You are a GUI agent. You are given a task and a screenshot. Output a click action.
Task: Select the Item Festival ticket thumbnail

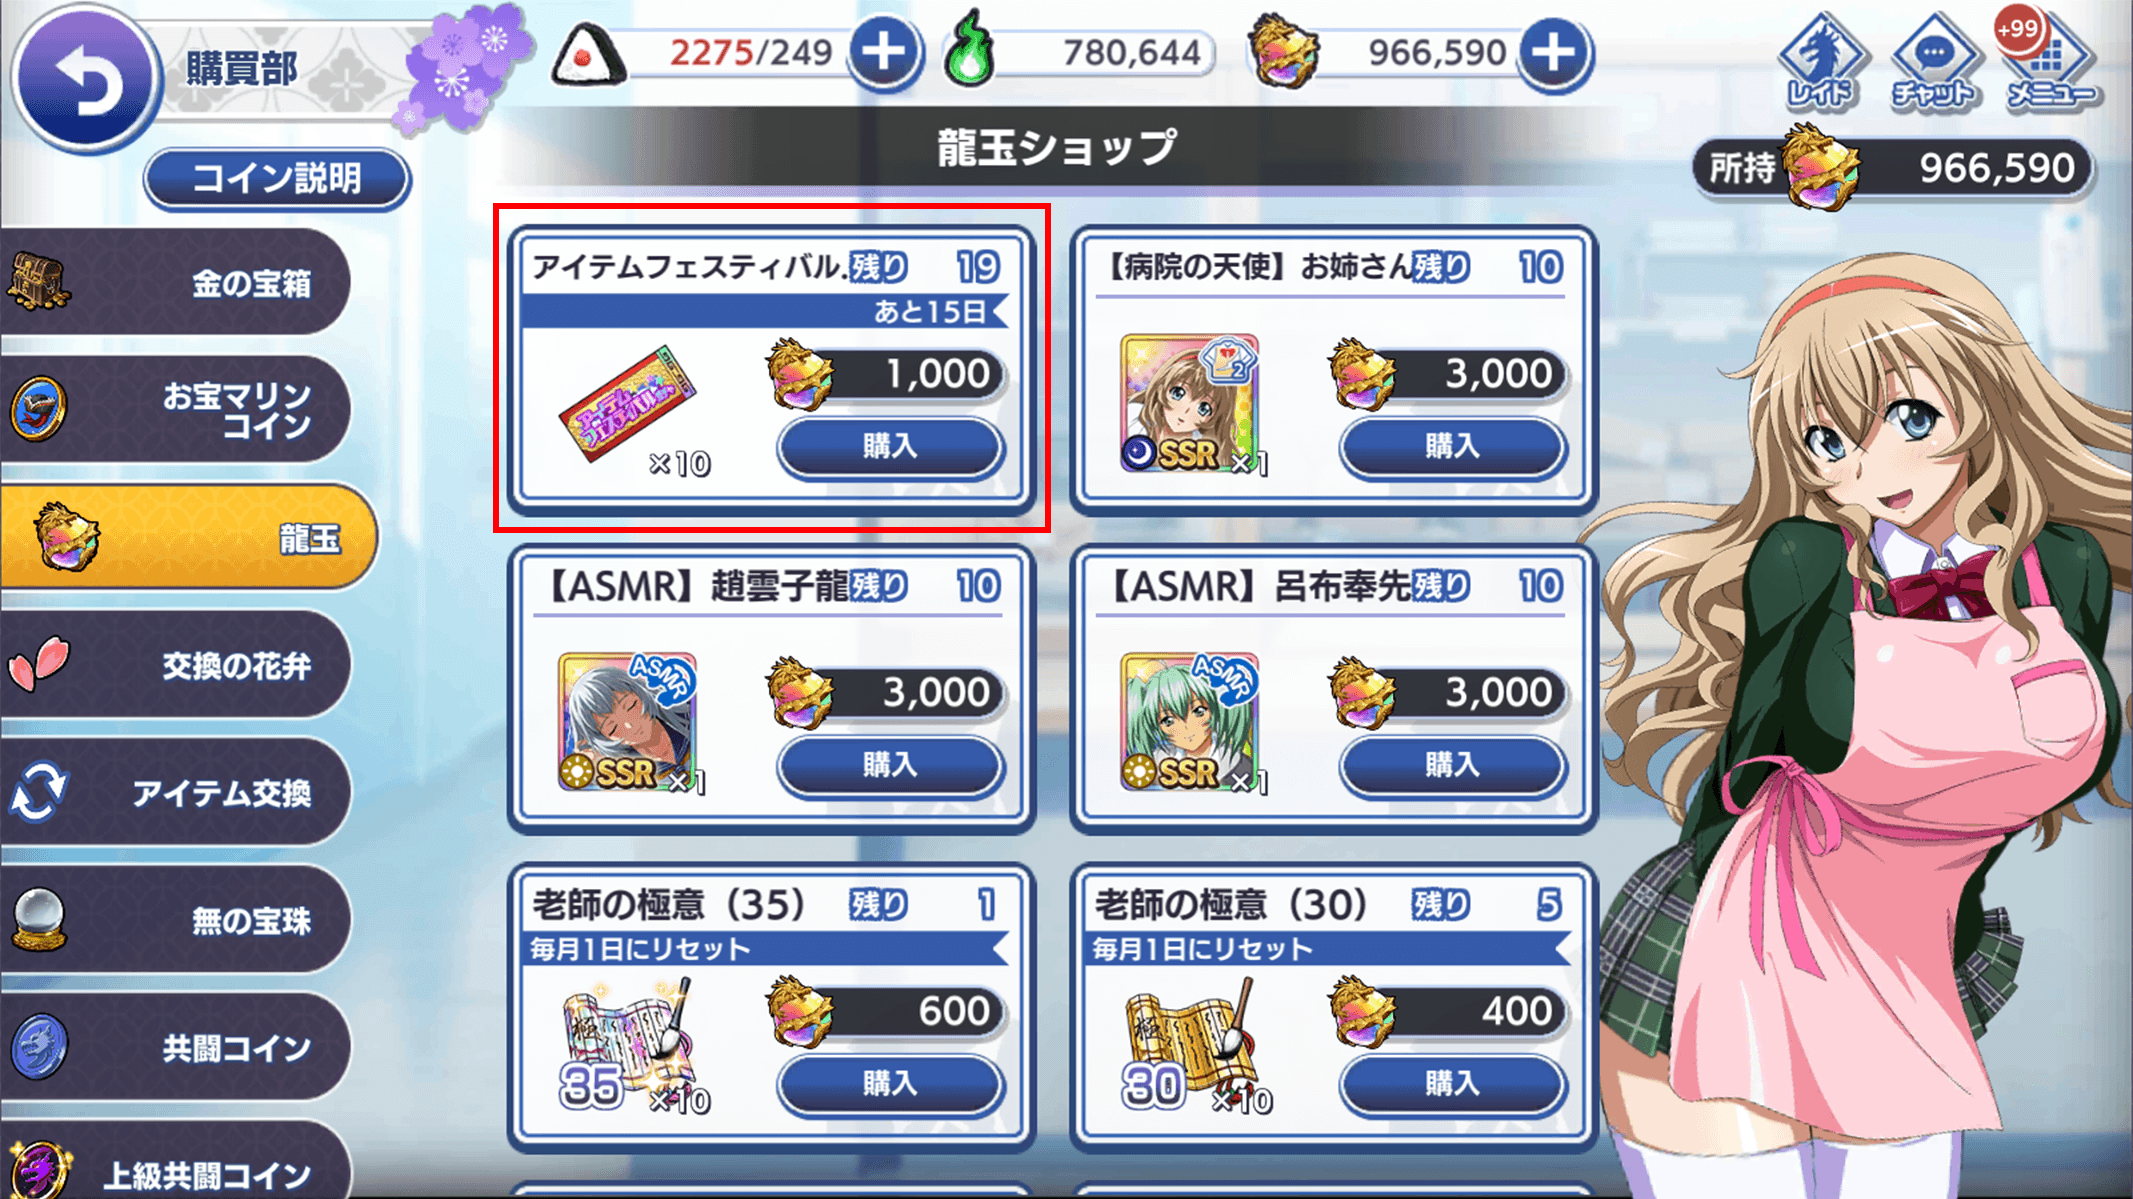click(628, 405)
